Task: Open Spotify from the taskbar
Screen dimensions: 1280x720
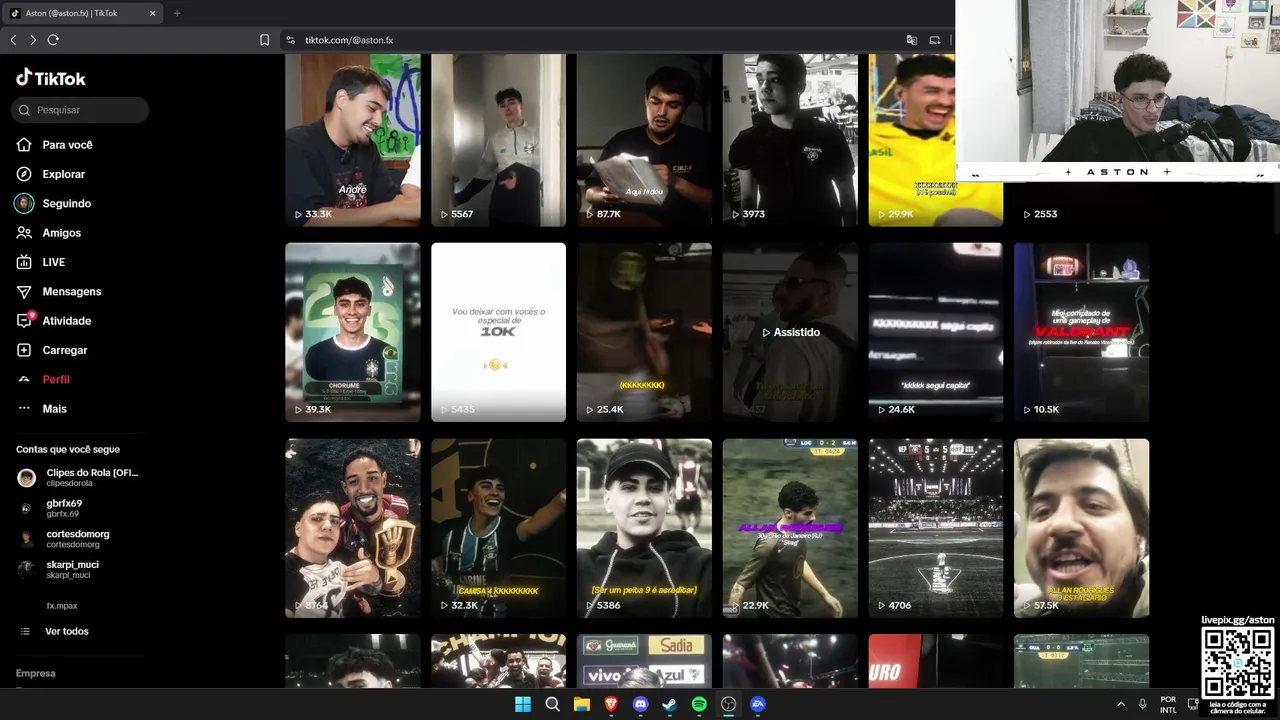Action: click(699, 704)
